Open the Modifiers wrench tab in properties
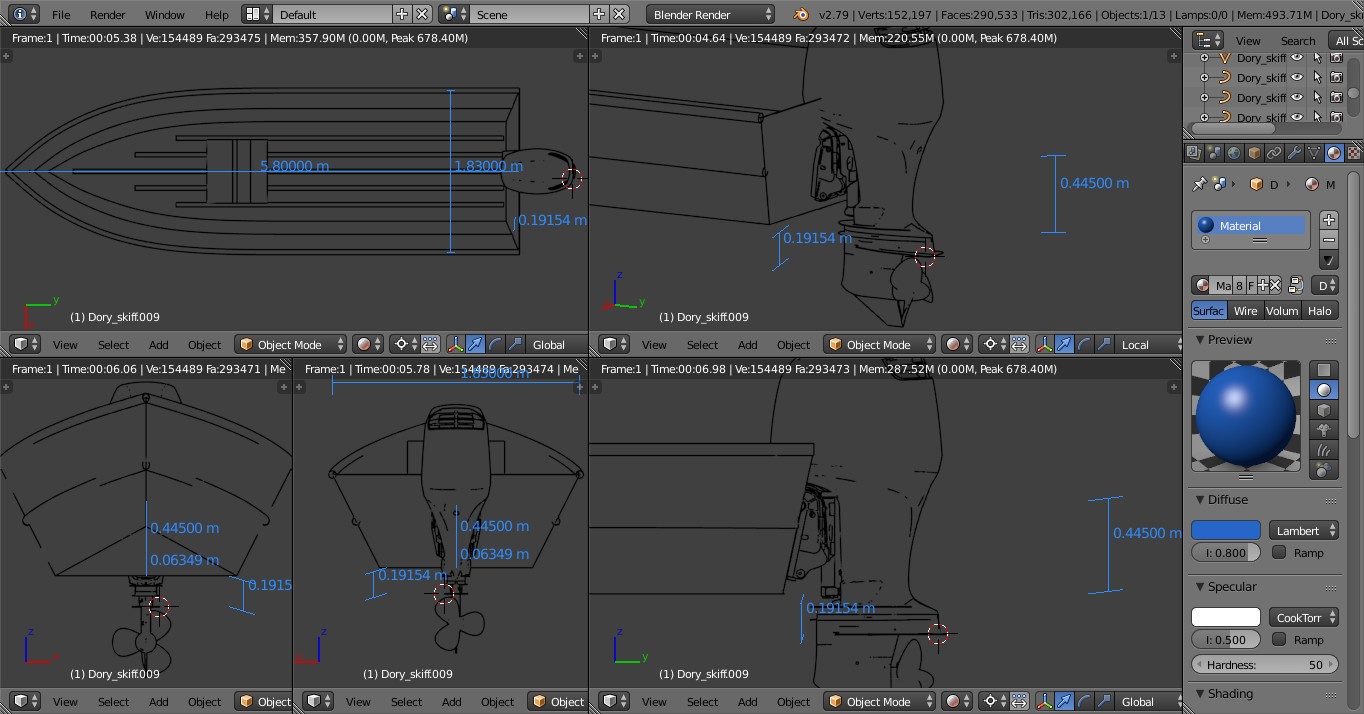Image resolution: width=1364 pixels, height=714 pixels. click(1294, 153)
